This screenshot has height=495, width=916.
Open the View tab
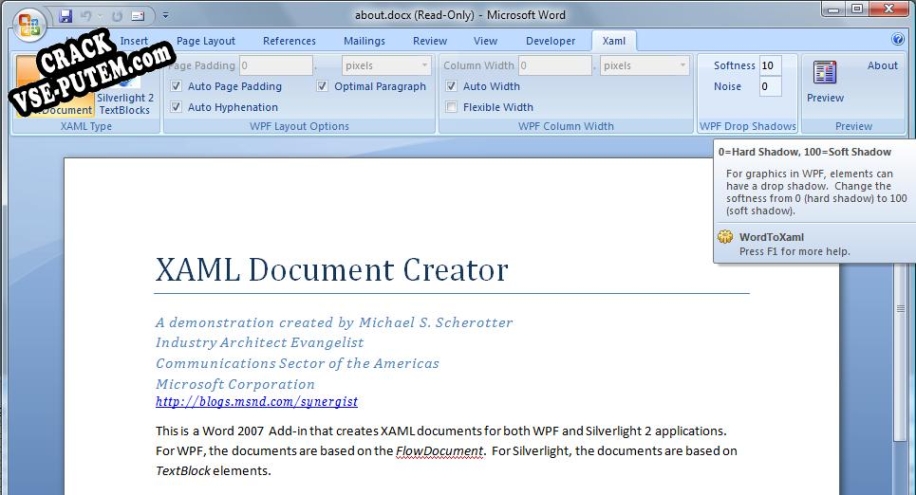coord(485,41)
